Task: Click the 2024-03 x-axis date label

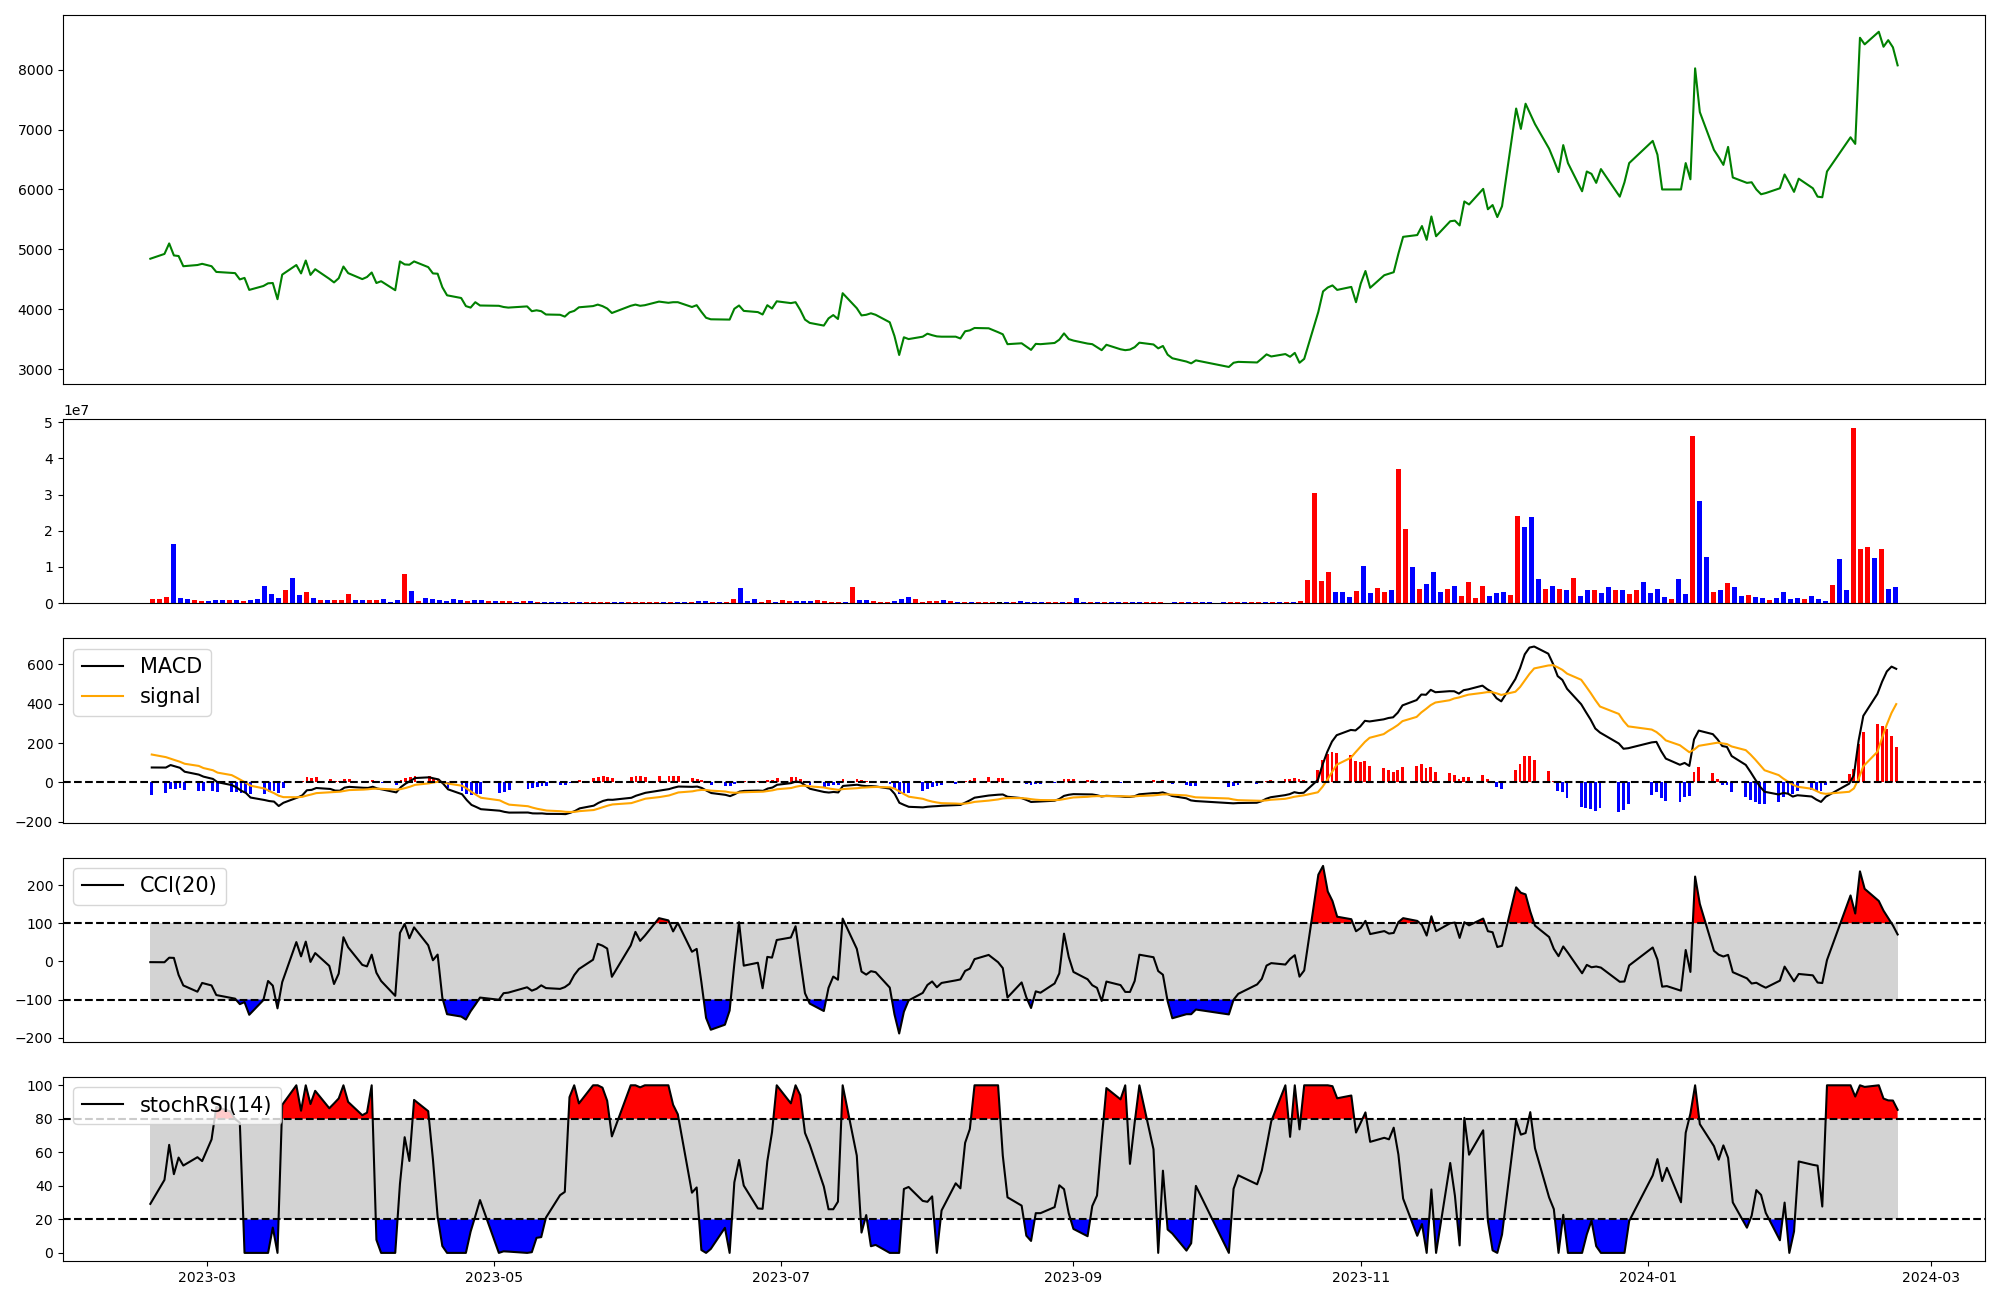Action: click(x=1930, y=1277)
